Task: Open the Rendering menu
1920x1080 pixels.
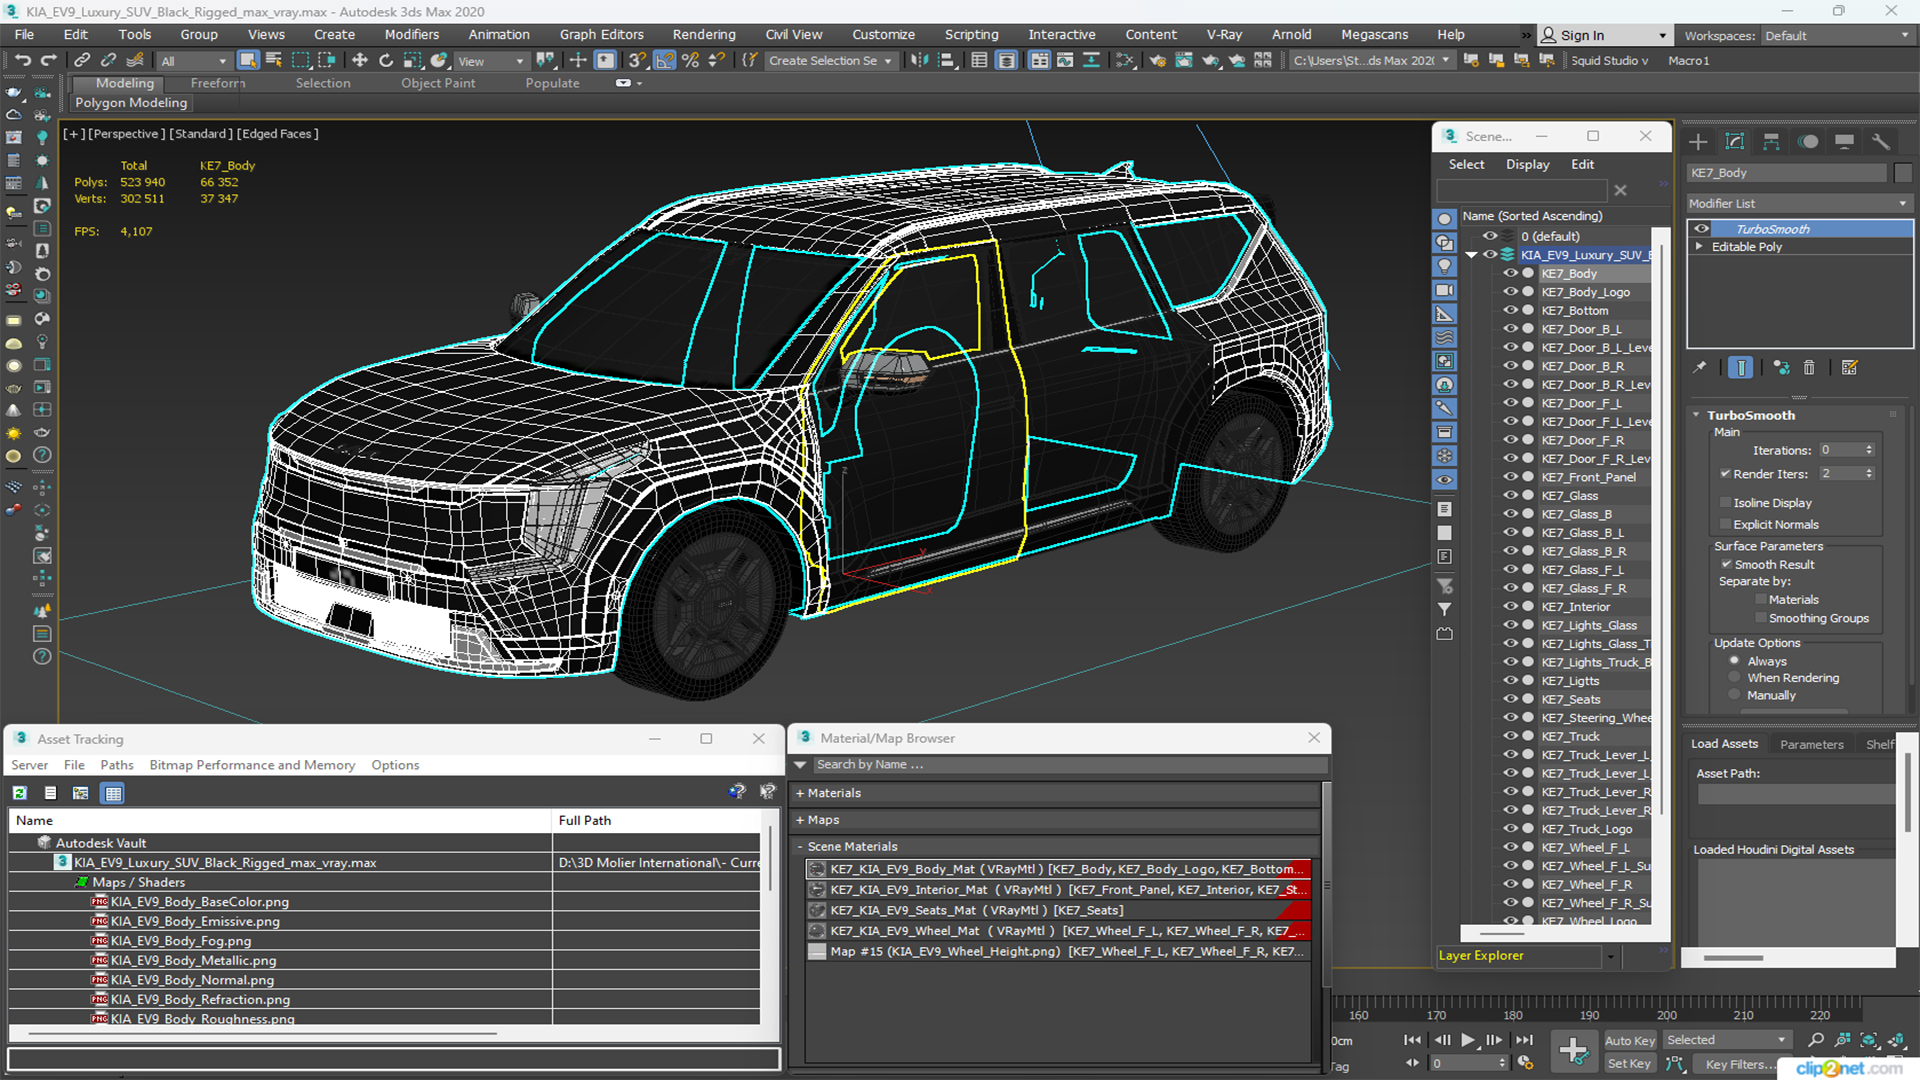Action: (704, 34)
